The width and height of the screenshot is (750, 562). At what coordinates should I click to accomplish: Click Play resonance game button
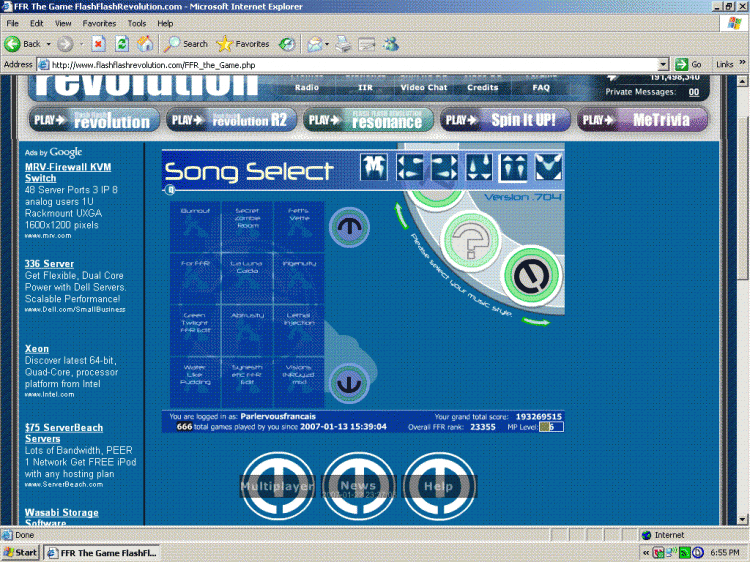(x=368, y=120)
